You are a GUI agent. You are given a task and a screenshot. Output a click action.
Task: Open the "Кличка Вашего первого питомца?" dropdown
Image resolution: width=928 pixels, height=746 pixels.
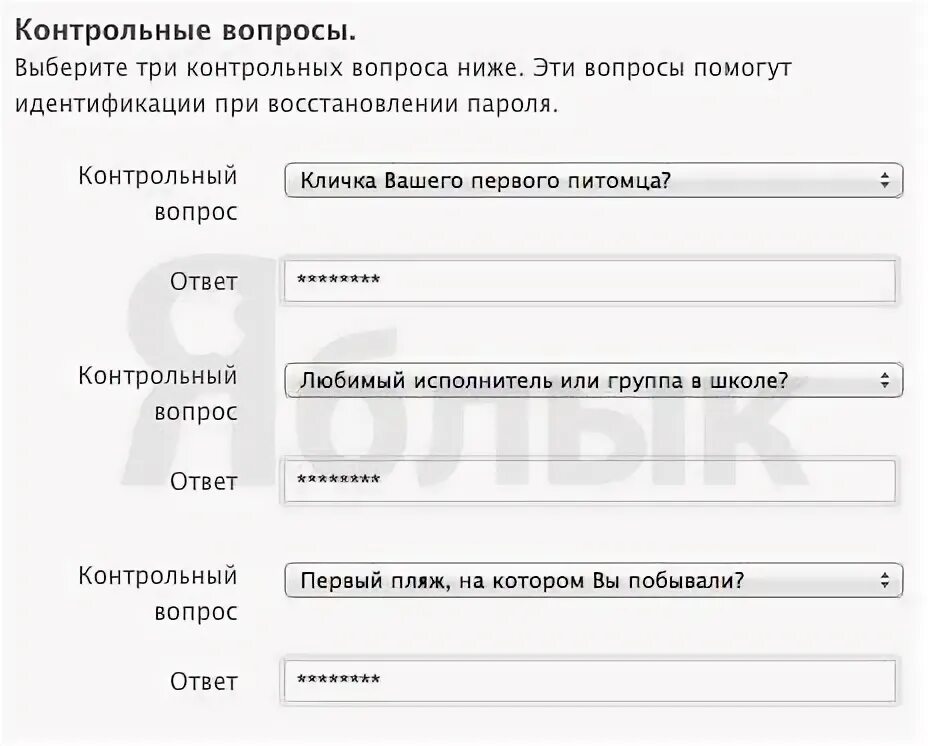pyautogui.click(x=594, y=181)
